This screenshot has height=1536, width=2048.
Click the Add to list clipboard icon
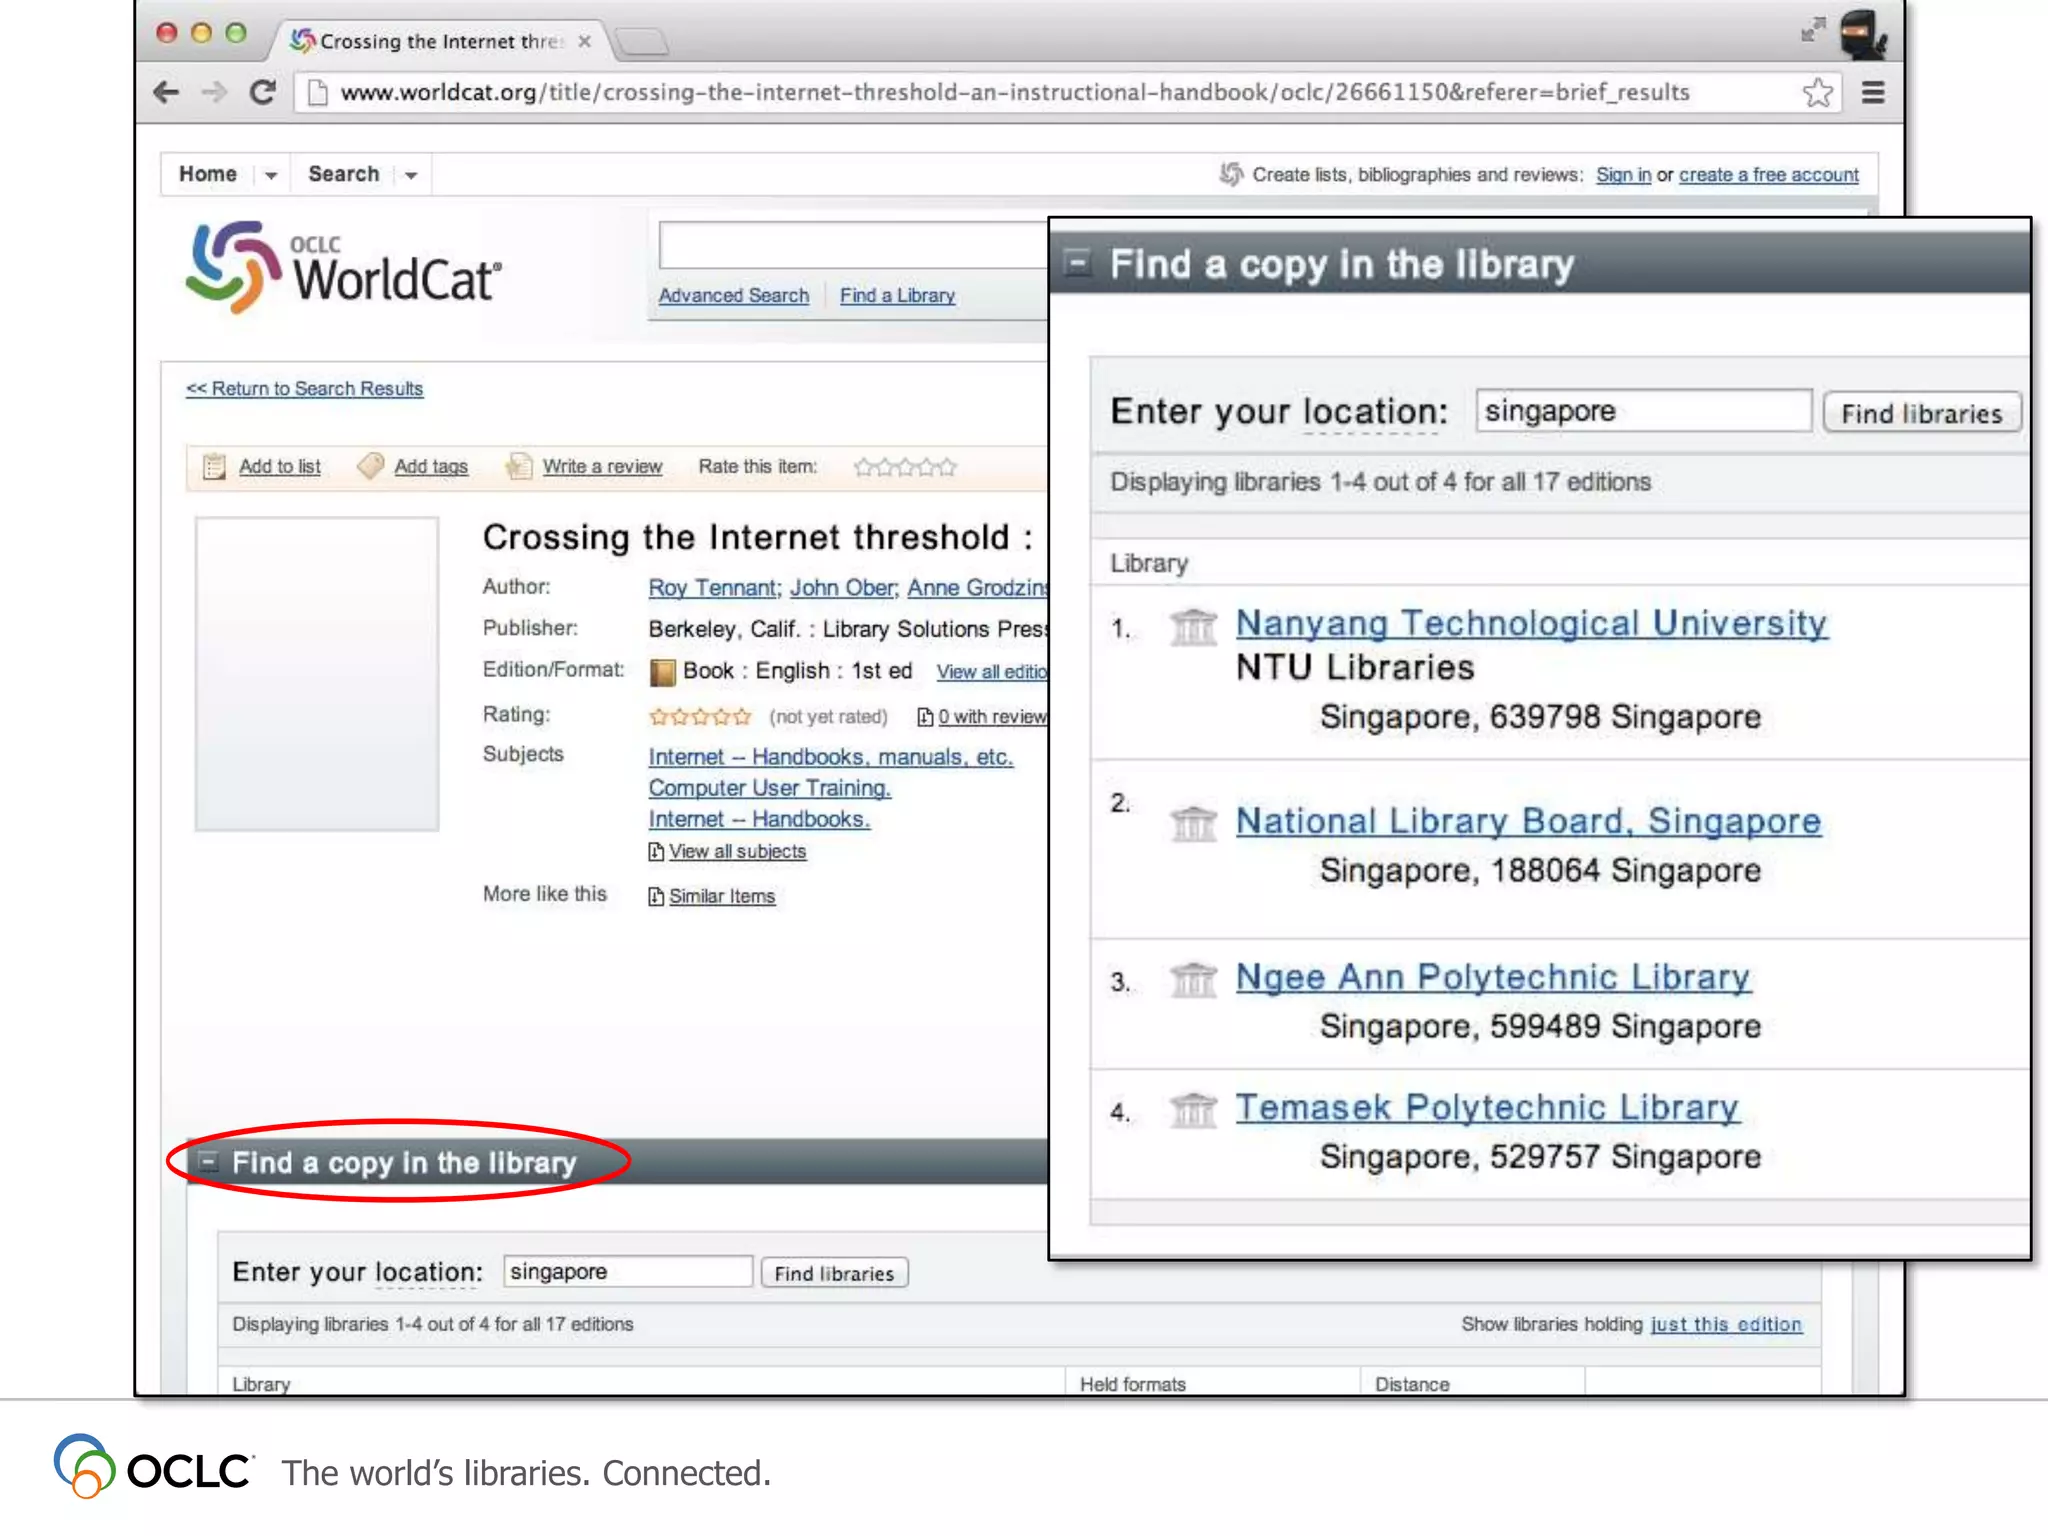pyautogui.click(x=214, y=467)
